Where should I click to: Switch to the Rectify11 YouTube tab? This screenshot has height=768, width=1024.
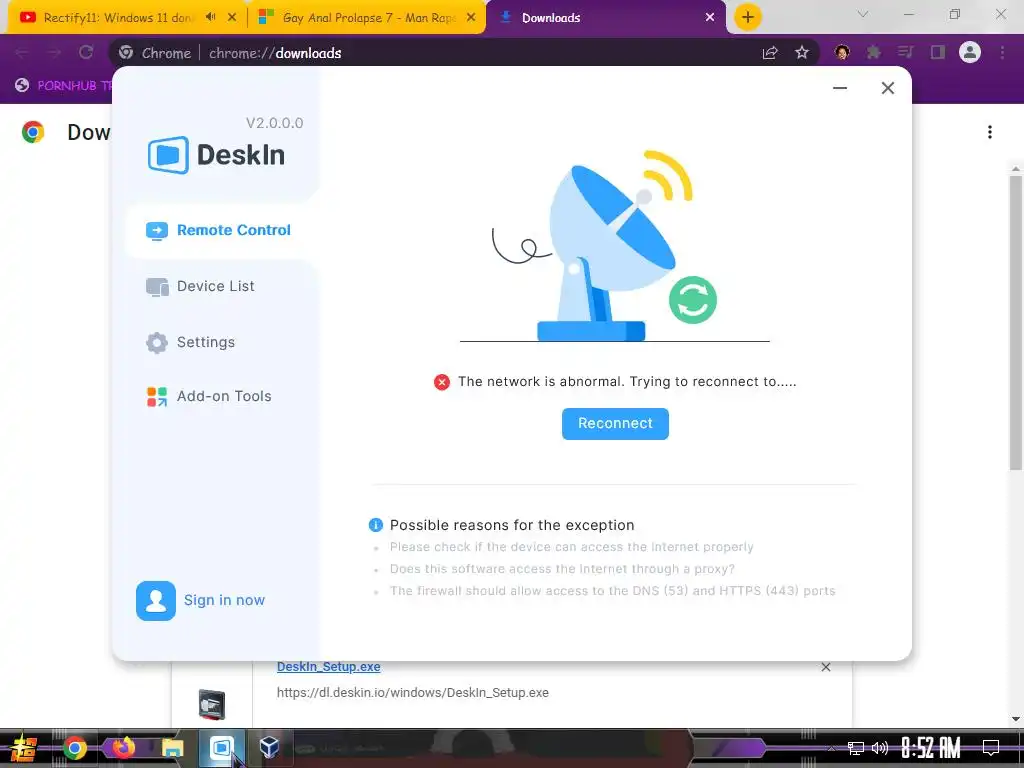[x=118, y=18]
